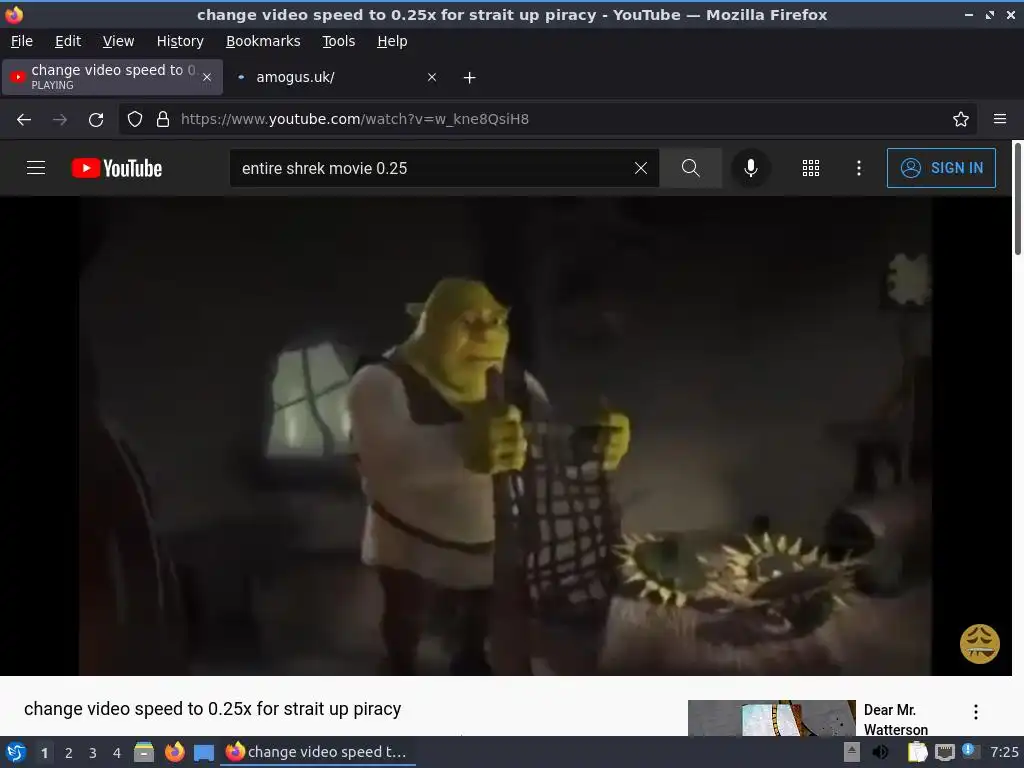1024x768 pixels.
Task: Open the Edit menu
Action: coord(68,41)
